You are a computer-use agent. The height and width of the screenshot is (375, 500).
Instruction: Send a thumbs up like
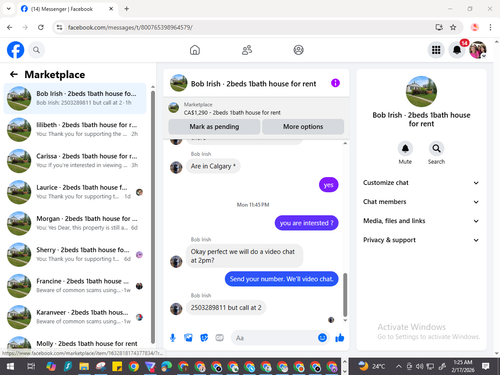339,338
